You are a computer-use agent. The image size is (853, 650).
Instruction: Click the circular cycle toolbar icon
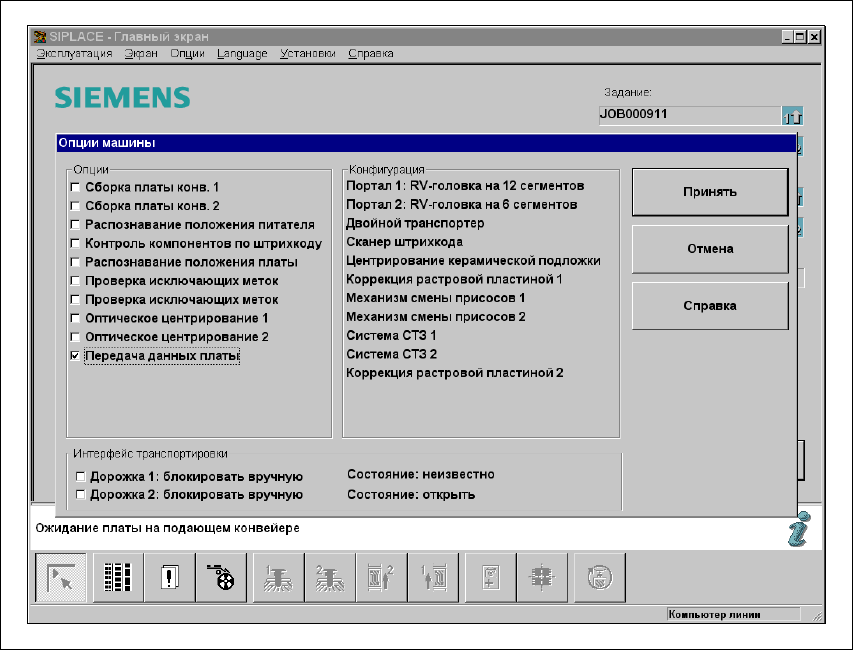(x=599, y=577)
